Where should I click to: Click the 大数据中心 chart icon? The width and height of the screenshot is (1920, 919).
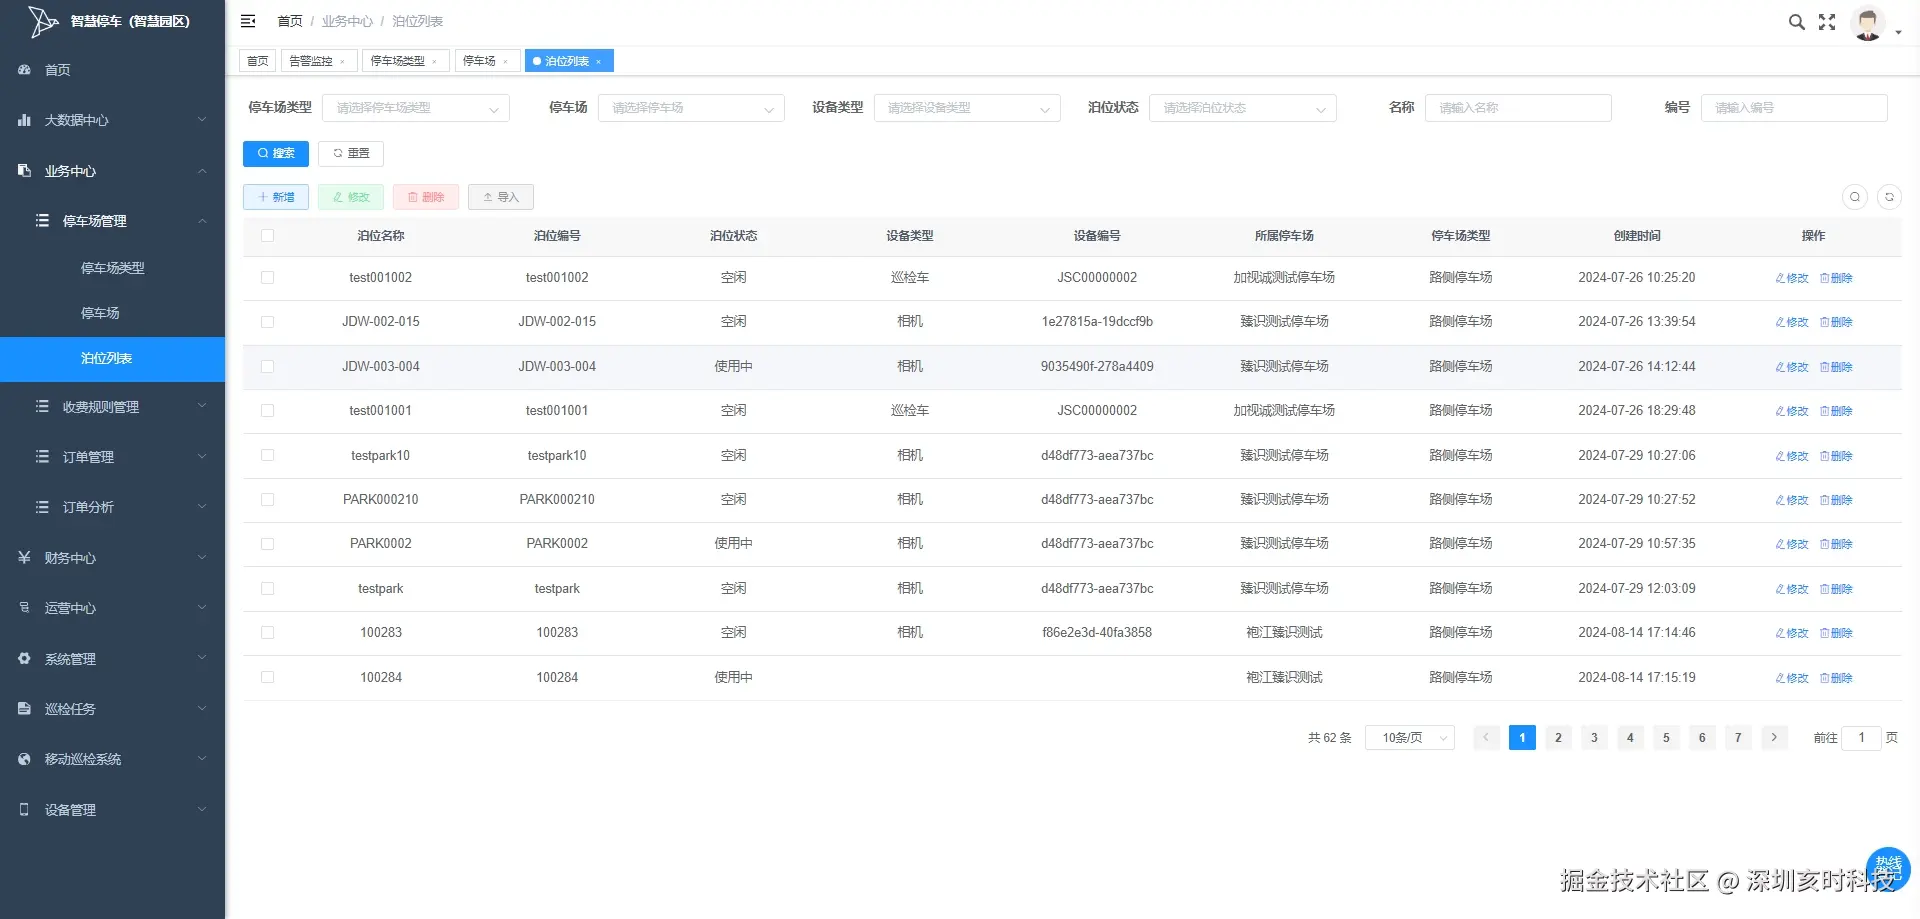(x=24, y=120)
